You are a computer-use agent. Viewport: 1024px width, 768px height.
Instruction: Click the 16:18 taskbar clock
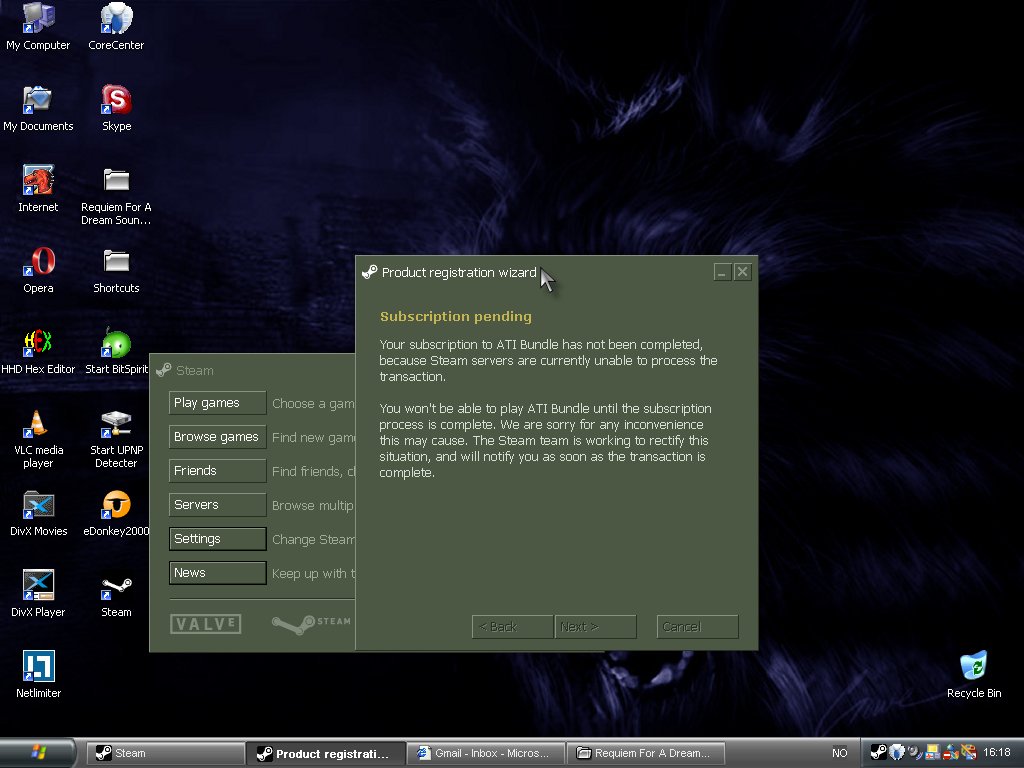click(997, 752)
